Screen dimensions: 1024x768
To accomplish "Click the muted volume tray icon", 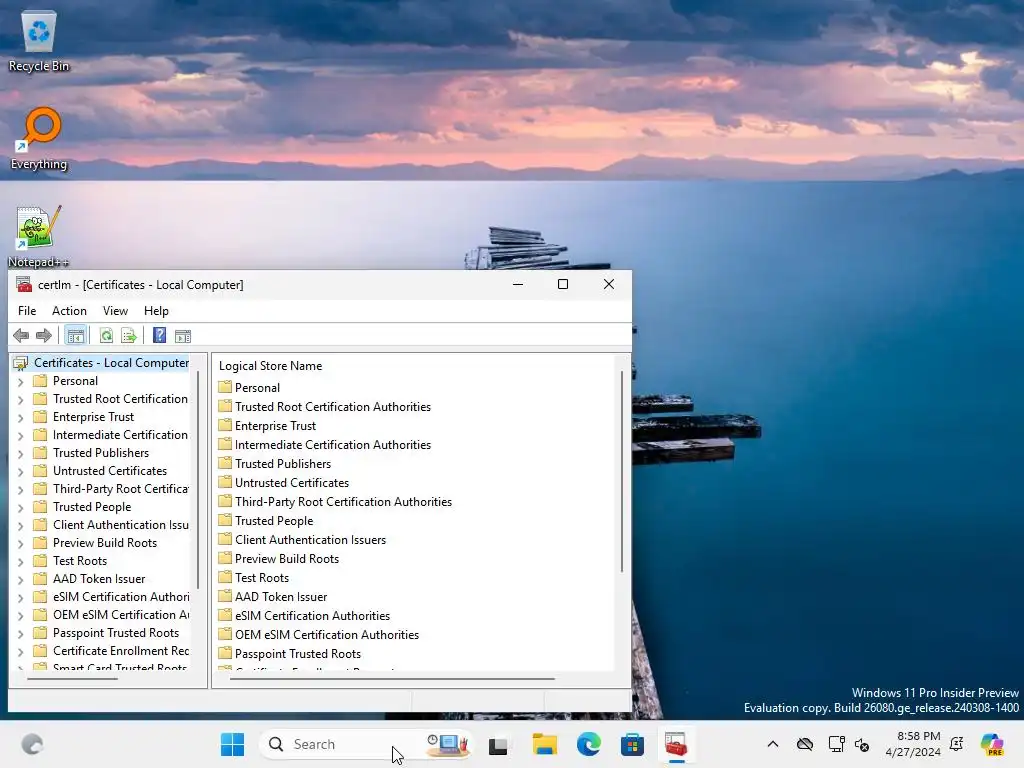I will click(862, 744).
